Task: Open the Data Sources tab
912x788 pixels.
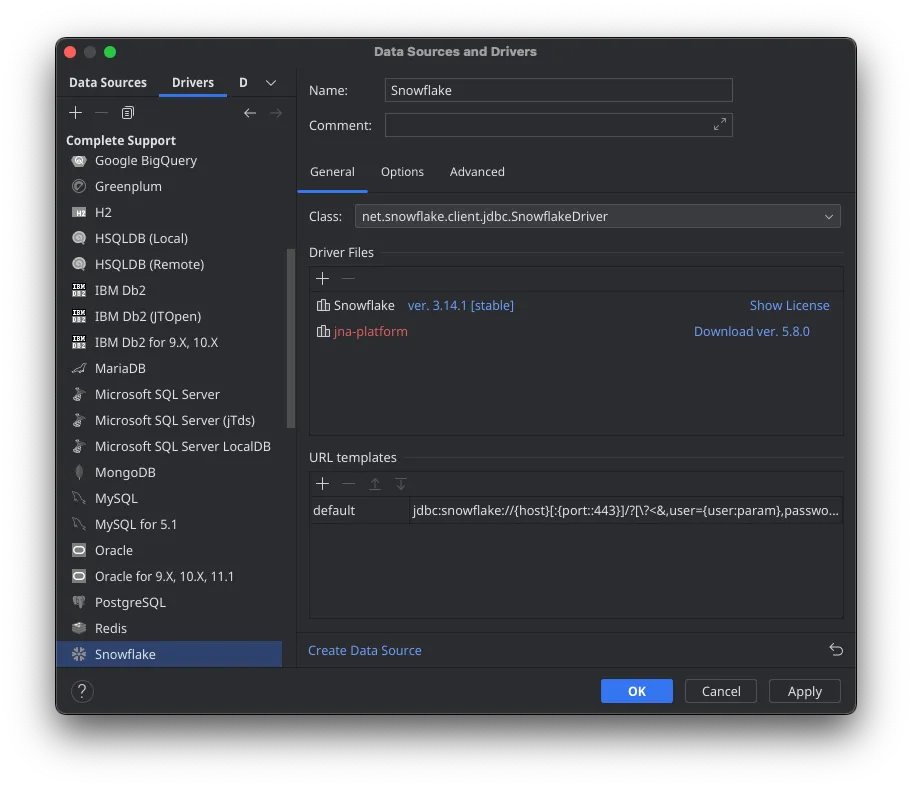Action: pyautogui.click(x=108, y=83)
